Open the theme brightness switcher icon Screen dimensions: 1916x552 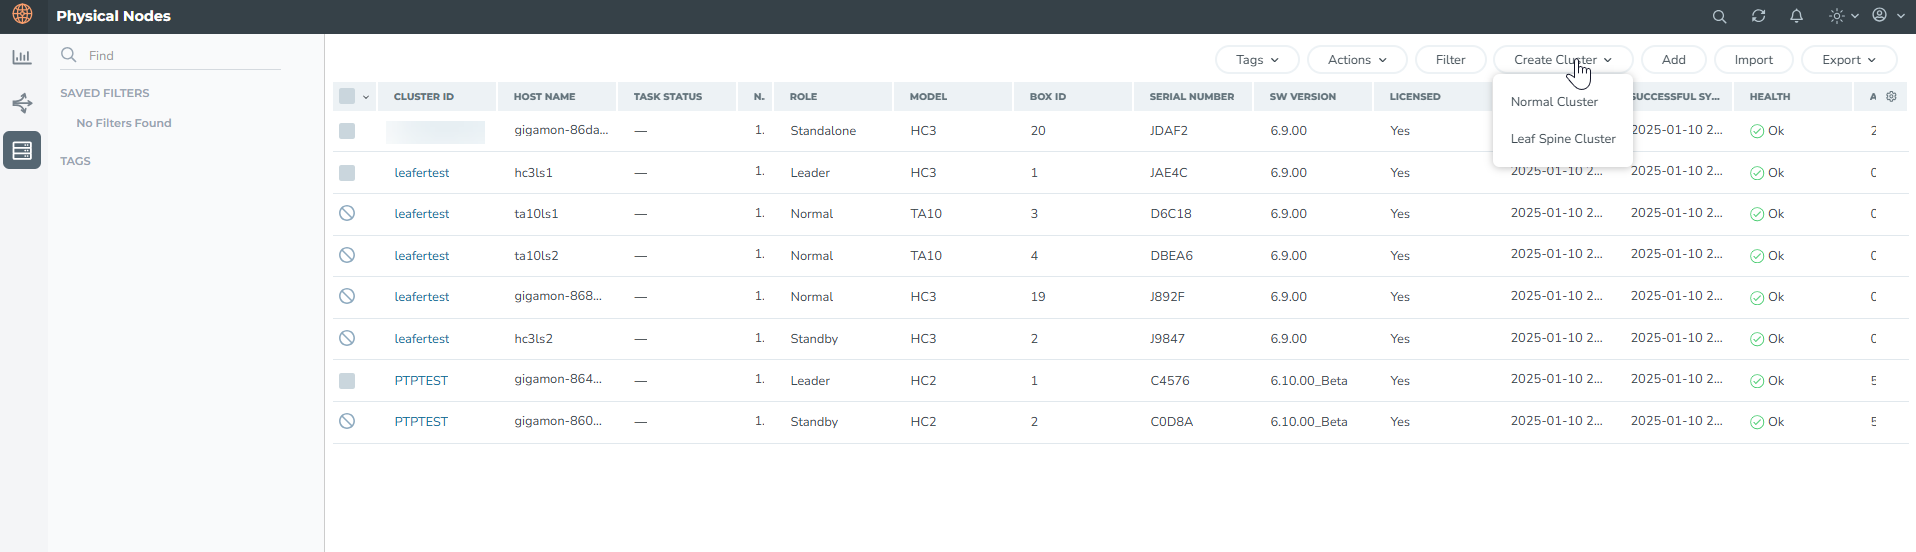1837,16
